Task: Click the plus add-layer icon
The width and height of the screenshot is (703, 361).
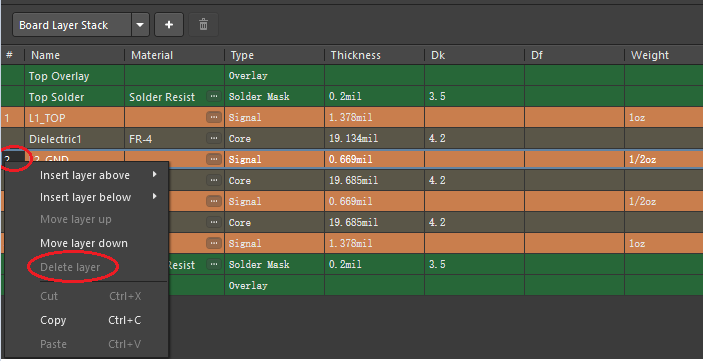Action: coord(169,25)
